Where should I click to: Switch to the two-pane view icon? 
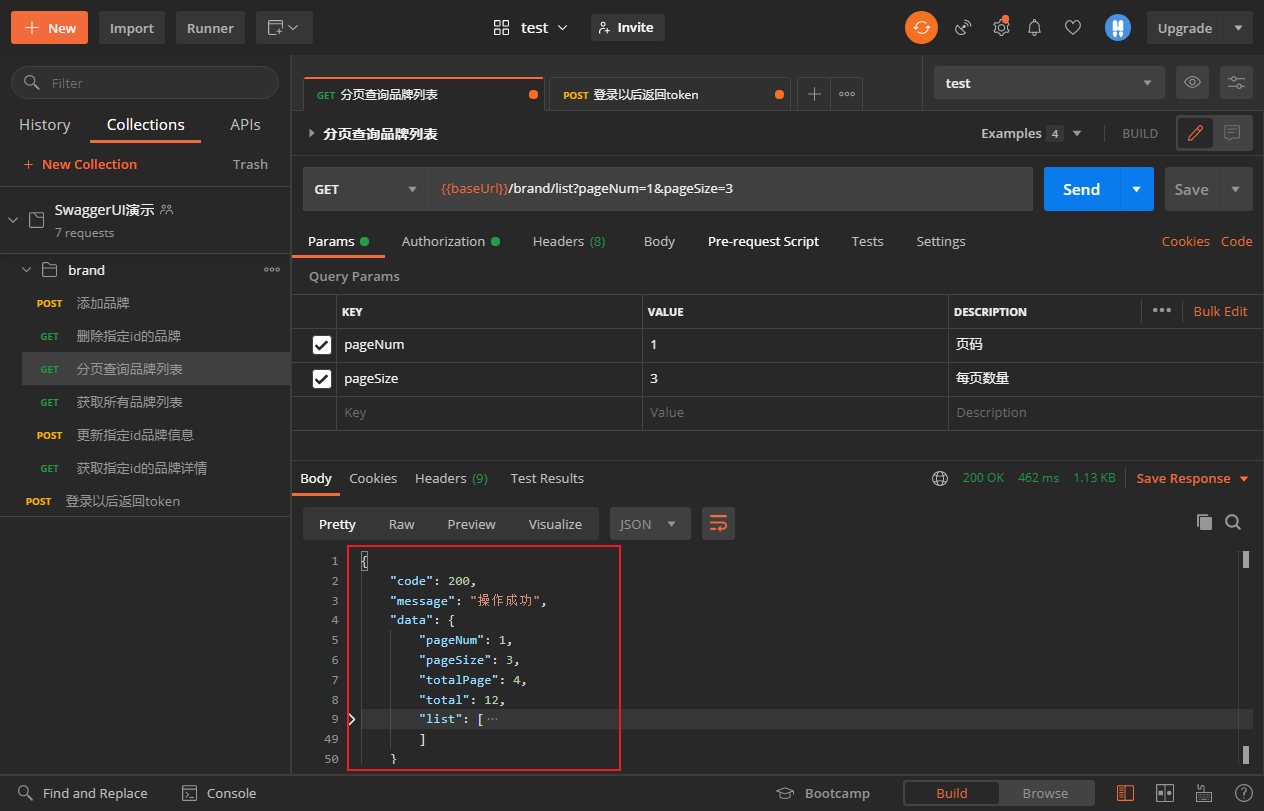click(x=1165, y=793)
